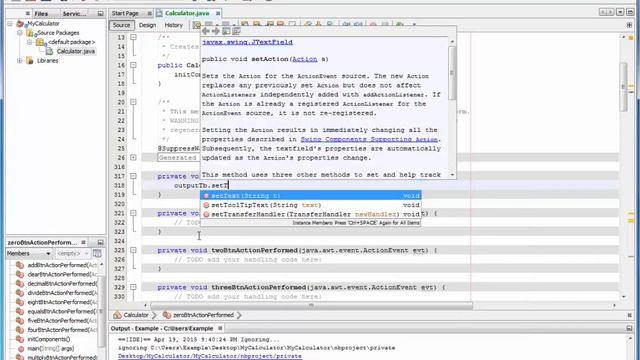Image resolution: width=640 pixels, height=360 pixels.
Task: Click the scroll documents right arrow
Action: point(611,12)
